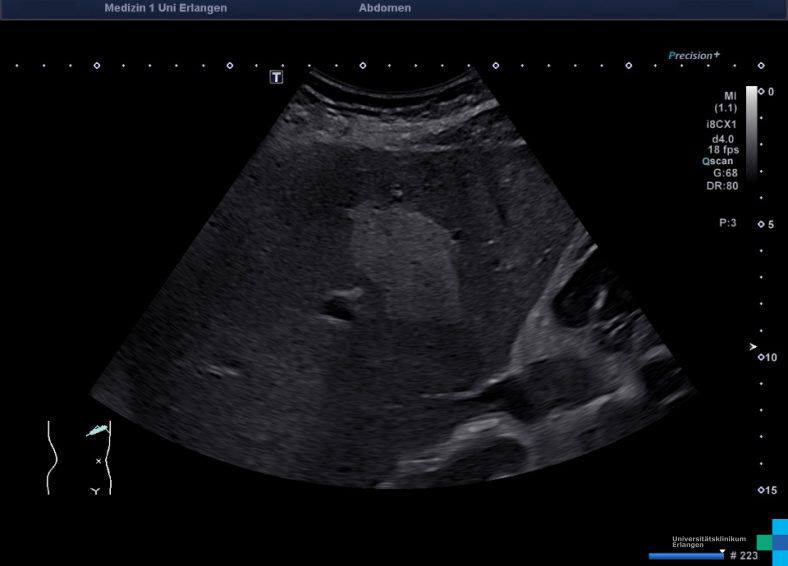
Task: Click the Qscan setting label
Action: [x=720, y=160]
